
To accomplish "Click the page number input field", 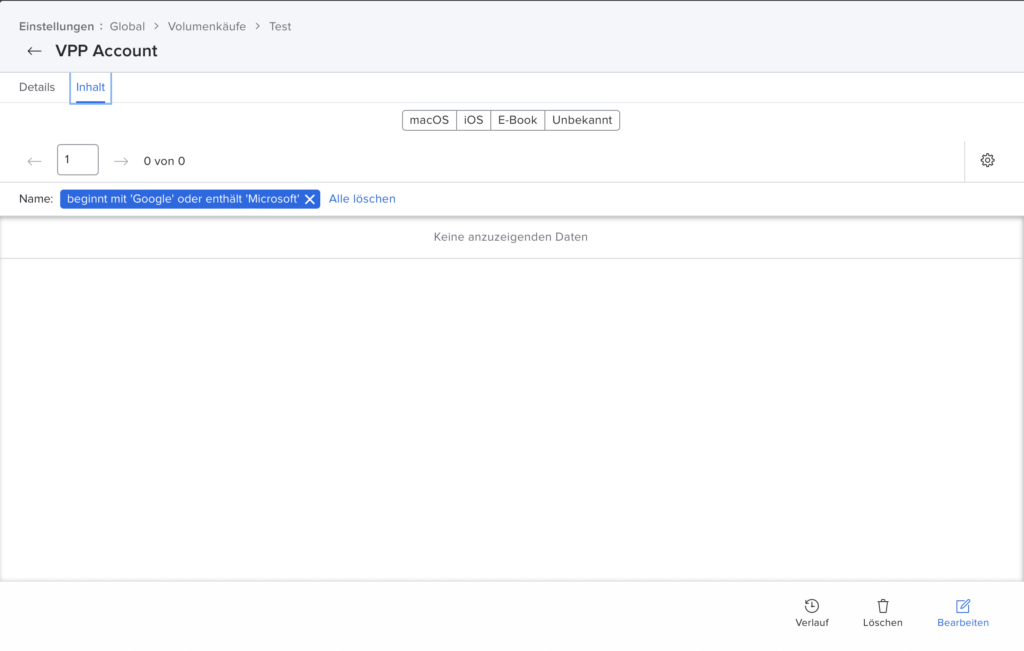I will click(78, 160).
